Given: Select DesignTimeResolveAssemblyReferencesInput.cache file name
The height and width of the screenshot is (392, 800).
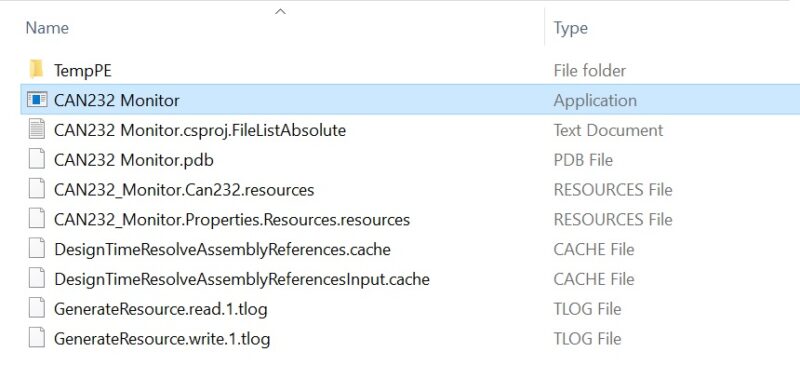Looking at the screenshot, I should point(241,279).
